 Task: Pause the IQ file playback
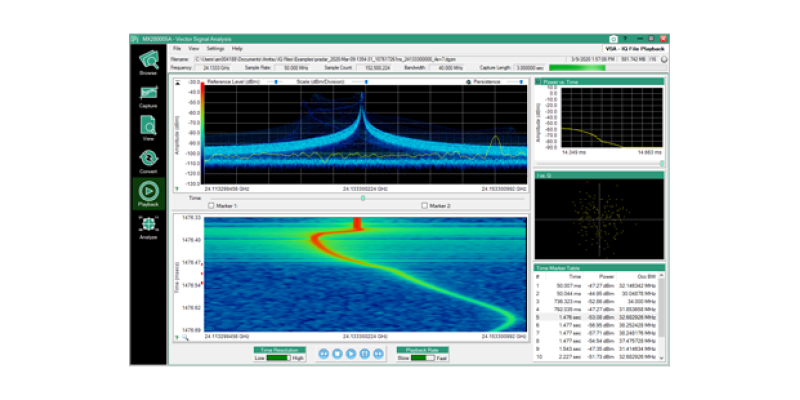(x=365, y=354)
